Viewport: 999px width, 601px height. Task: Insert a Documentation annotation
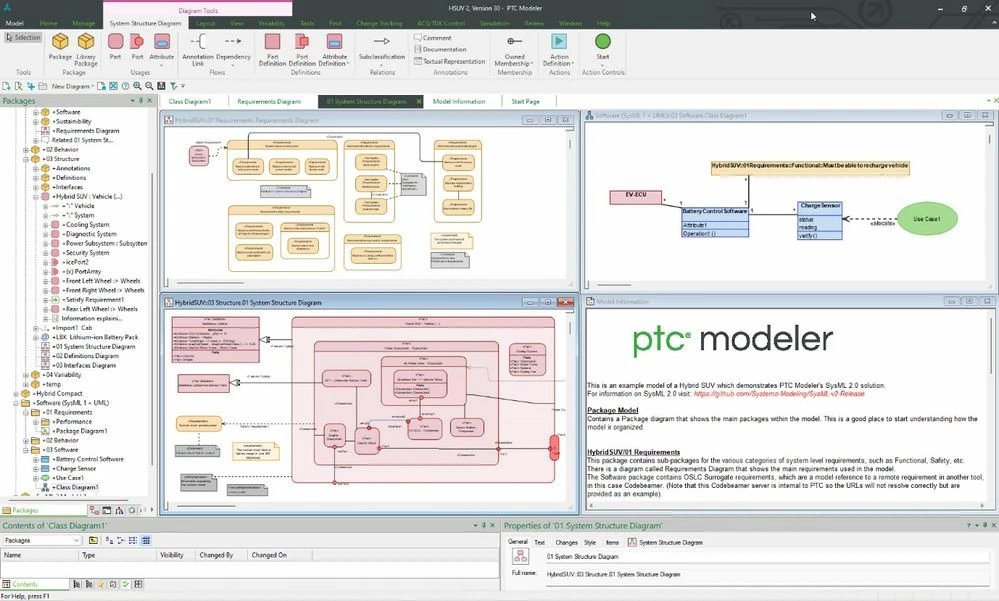tap(440, 49)
